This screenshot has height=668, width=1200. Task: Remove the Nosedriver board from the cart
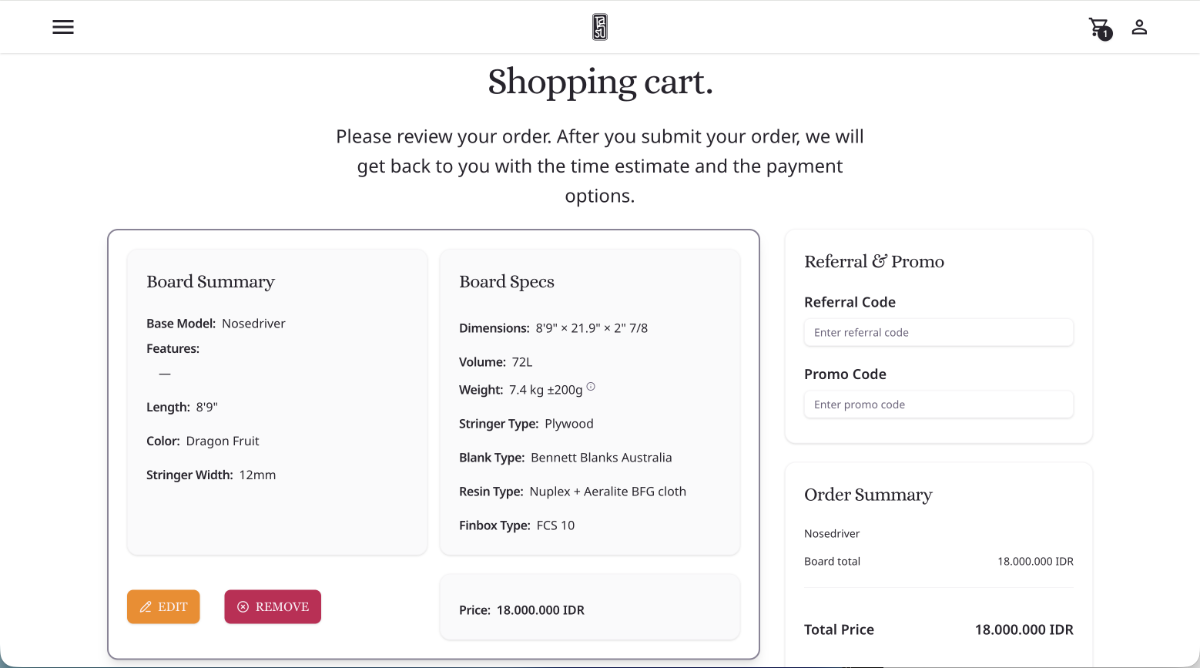(272, 606)
